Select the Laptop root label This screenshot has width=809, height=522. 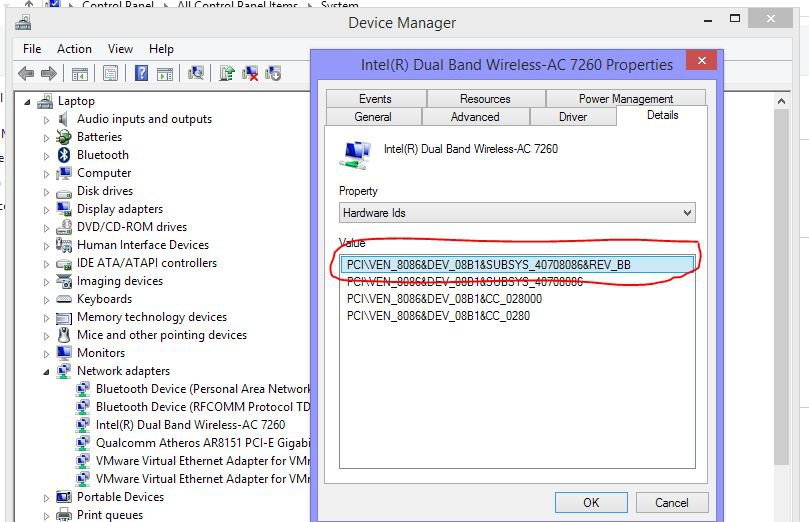pyautogui.click(x=76, y=101)
